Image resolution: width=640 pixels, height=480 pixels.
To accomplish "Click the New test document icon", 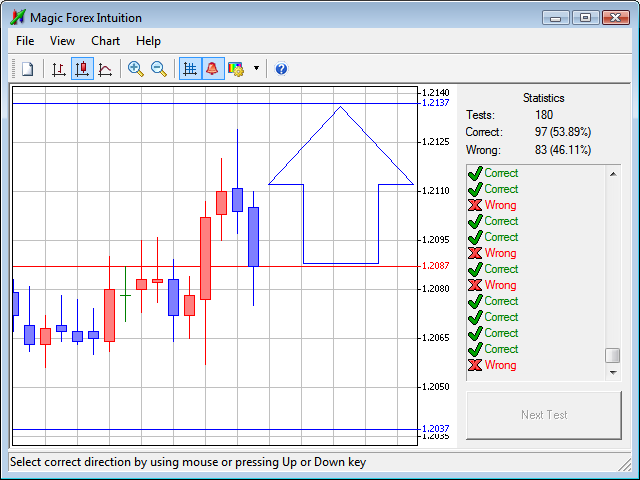I will click(x=28, y=69).
